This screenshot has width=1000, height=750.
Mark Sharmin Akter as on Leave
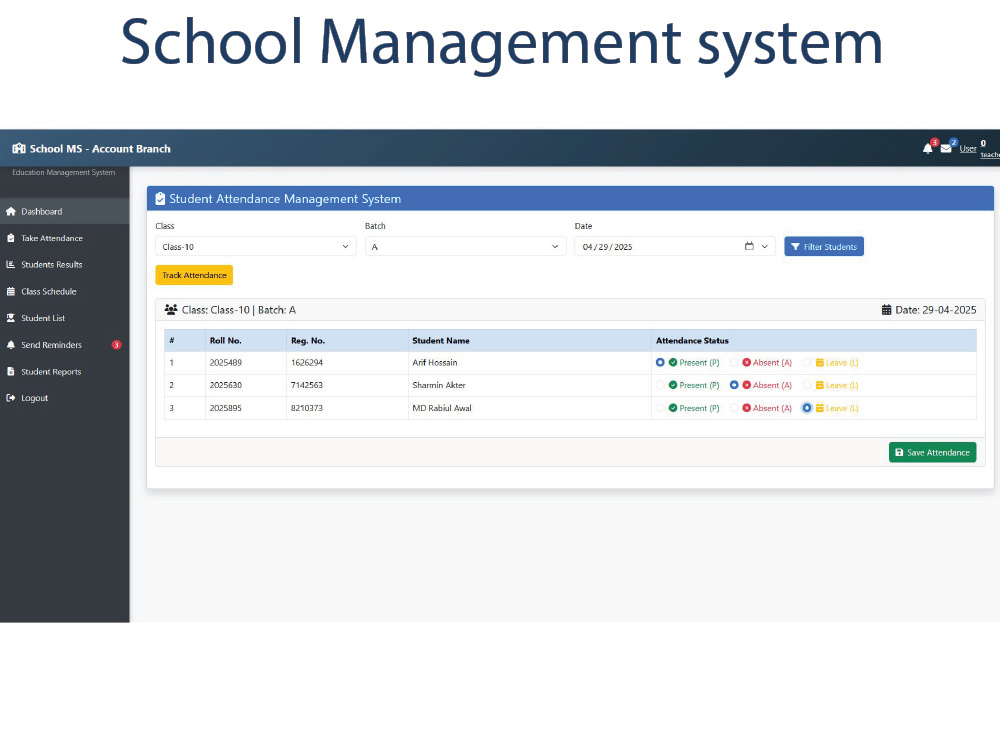coord(807,385)
